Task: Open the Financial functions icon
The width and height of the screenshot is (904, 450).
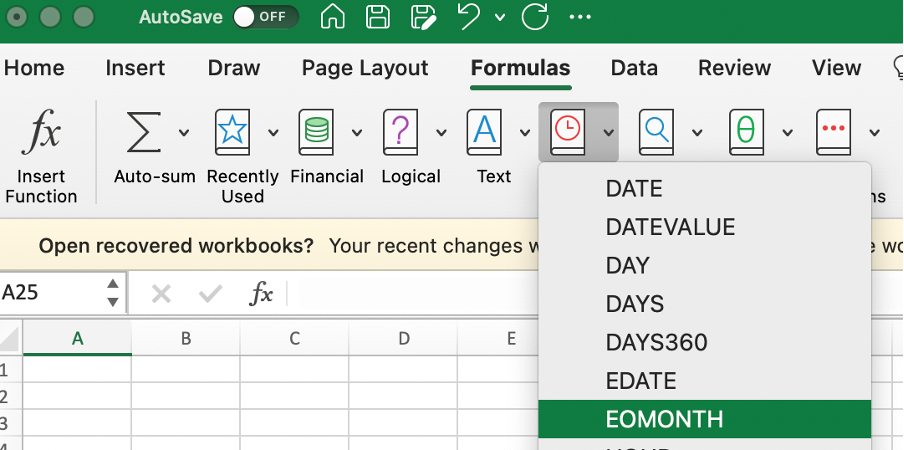Action: [x=316, y=133]
